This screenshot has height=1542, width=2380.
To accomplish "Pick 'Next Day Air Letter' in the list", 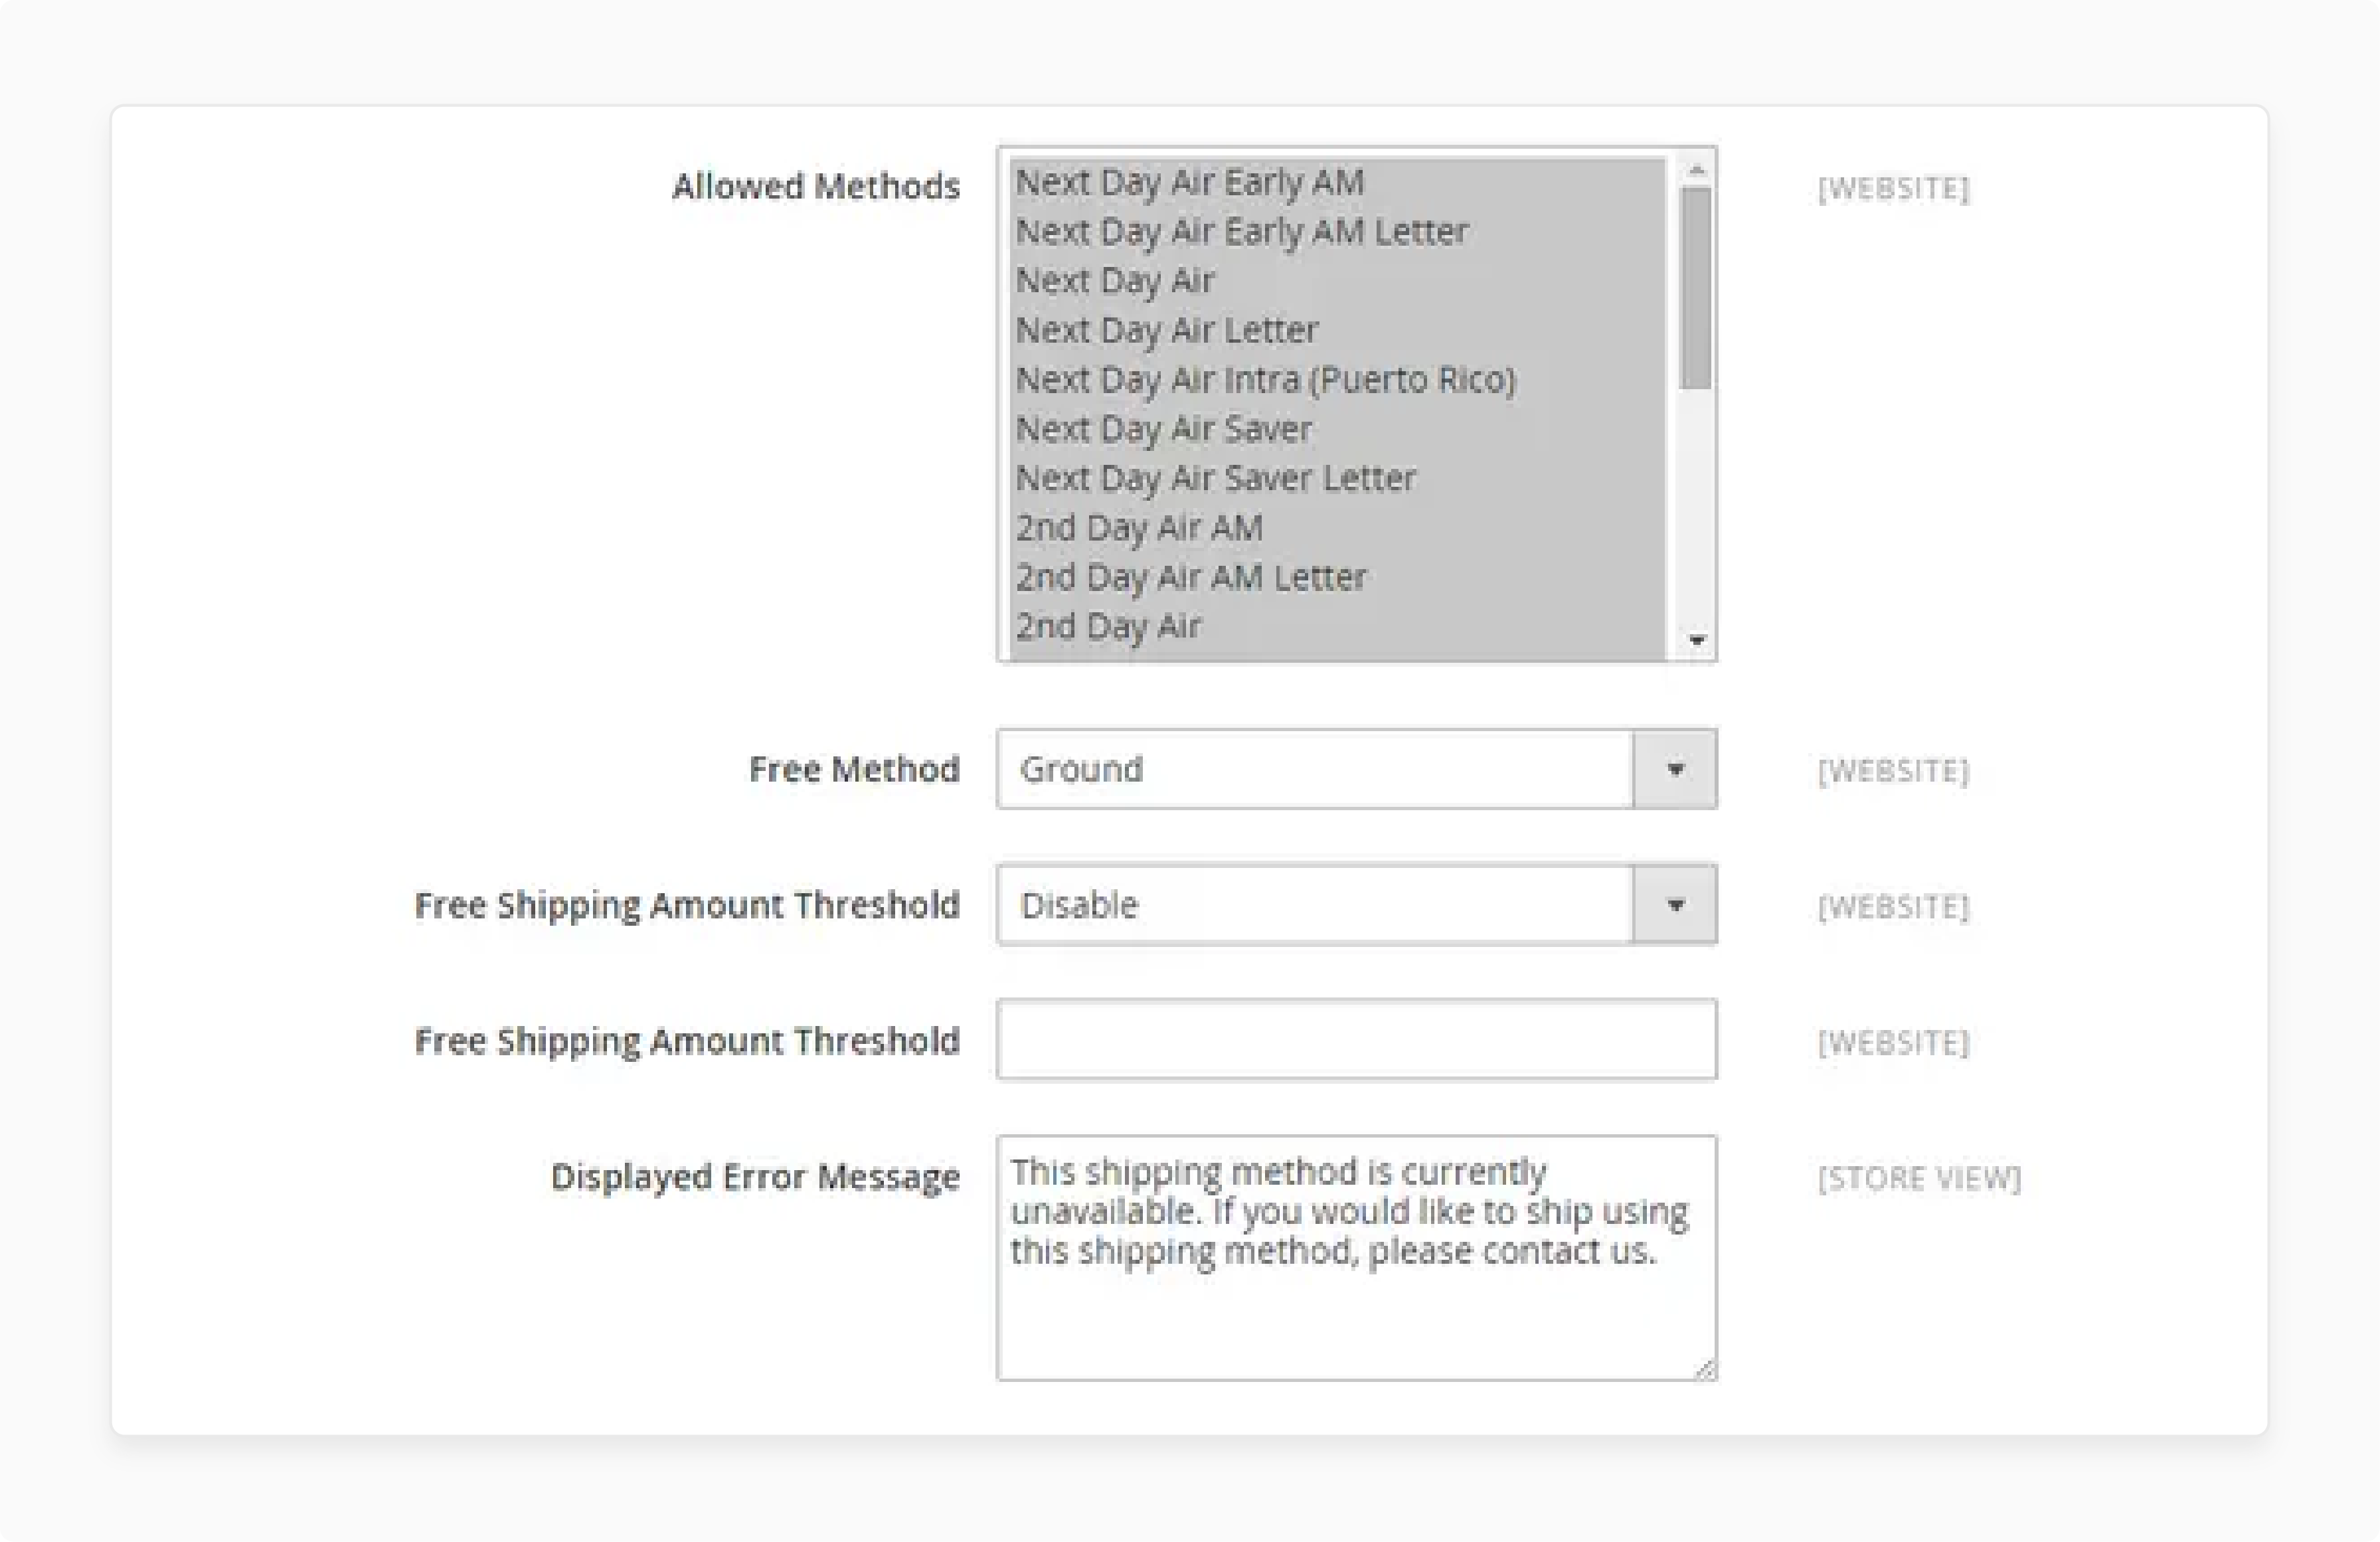I will coord(1337,331).
